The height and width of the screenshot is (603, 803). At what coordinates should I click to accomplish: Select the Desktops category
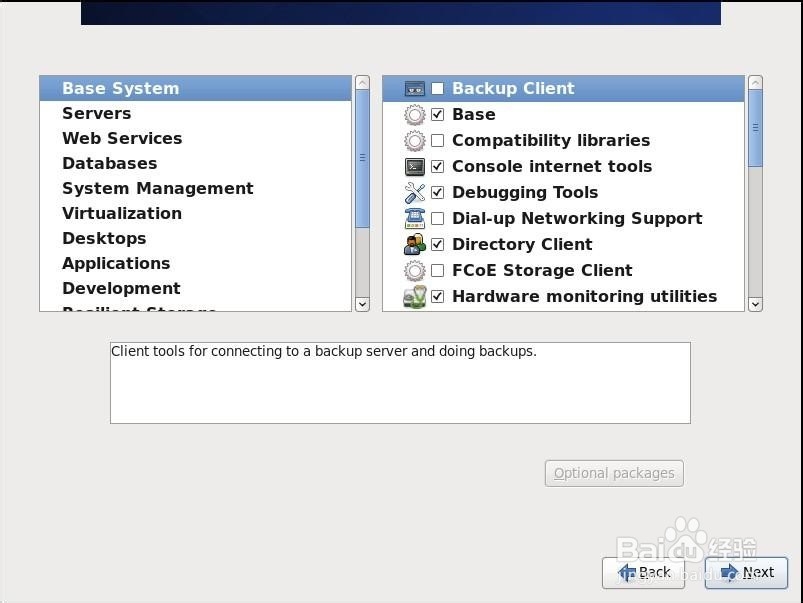click(x=104, y=238)
